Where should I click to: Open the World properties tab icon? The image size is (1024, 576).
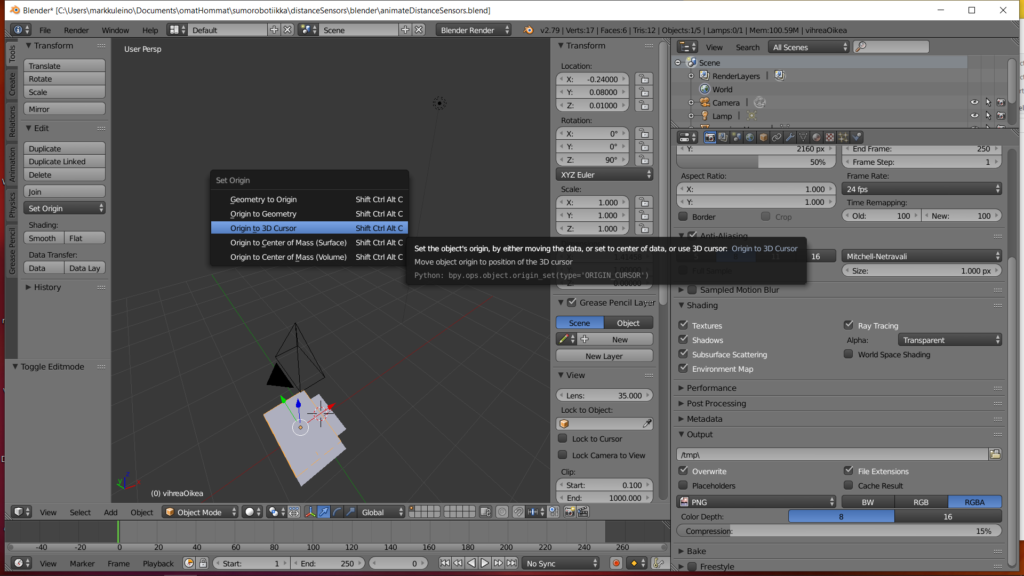(750, 137)
